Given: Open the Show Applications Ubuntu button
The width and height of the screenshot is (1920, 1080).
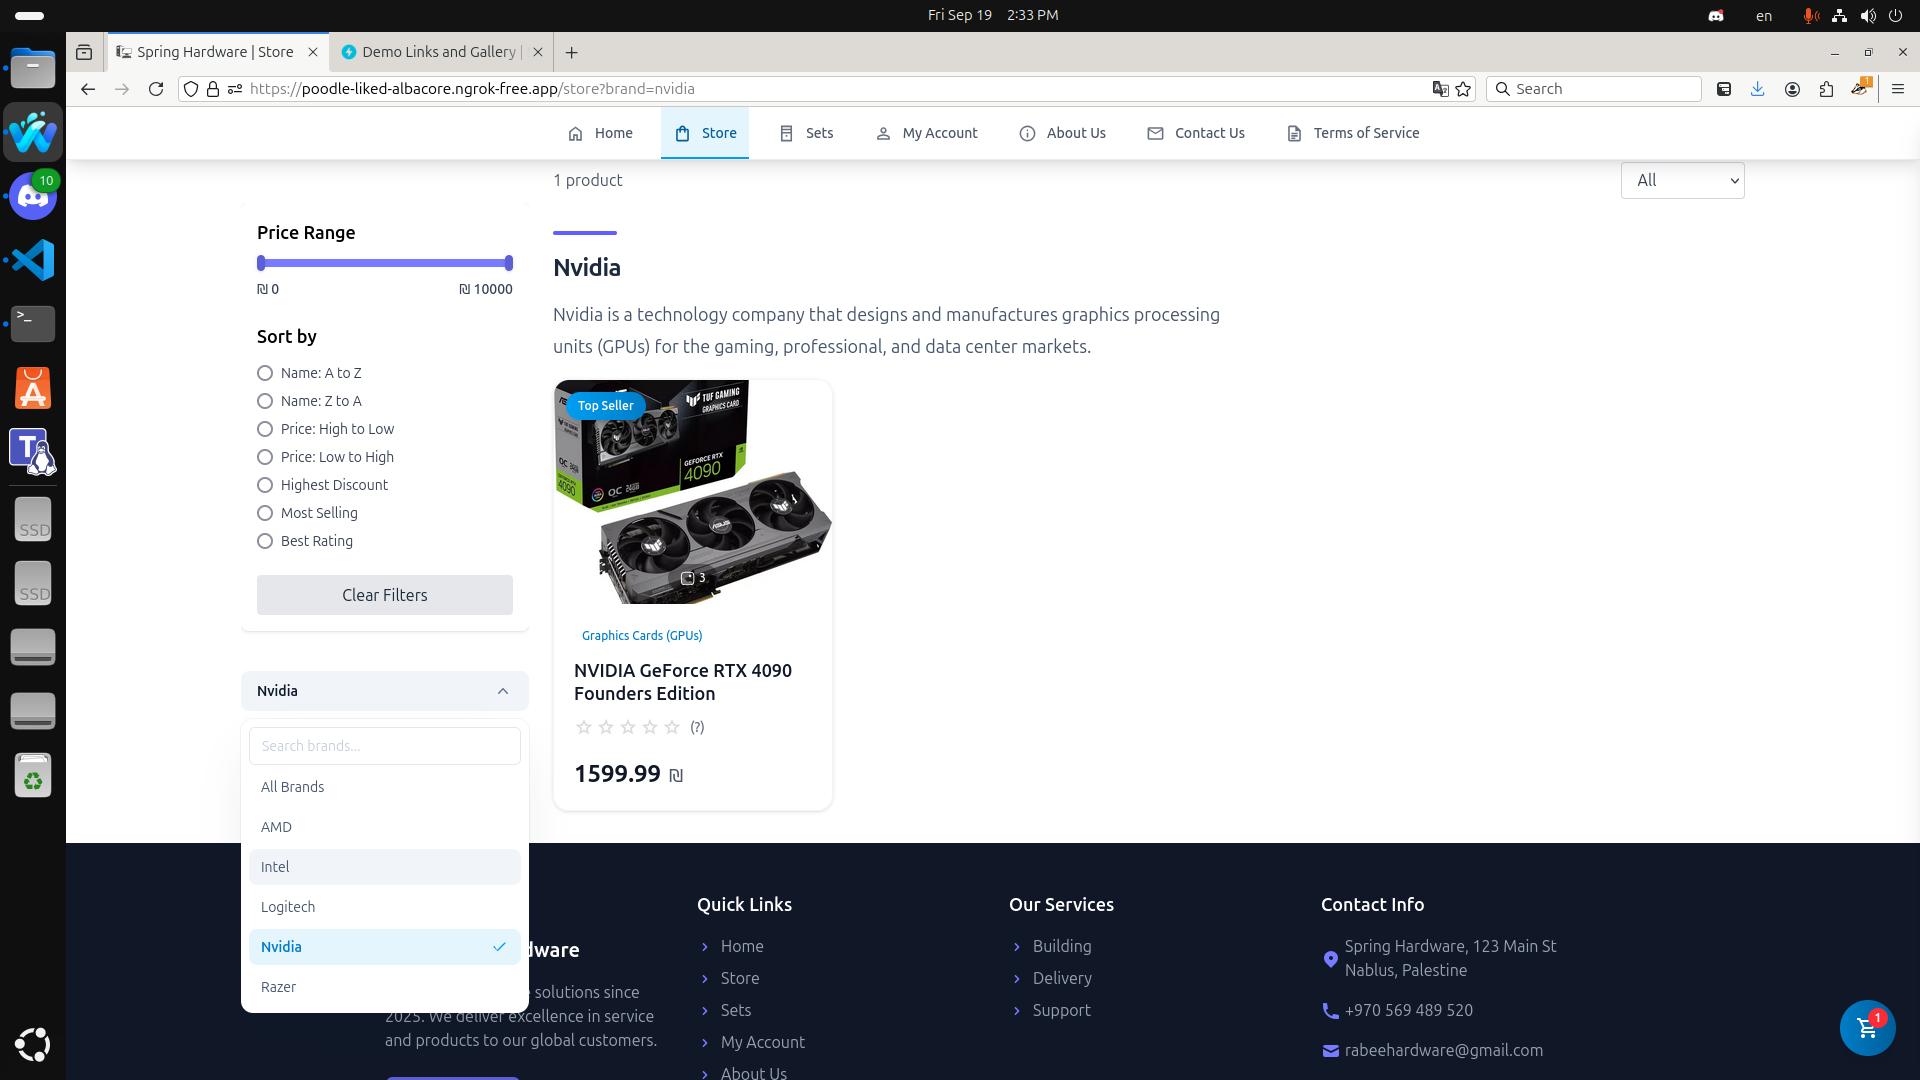Looking at the screenshot, I should tap(33, 1044).
